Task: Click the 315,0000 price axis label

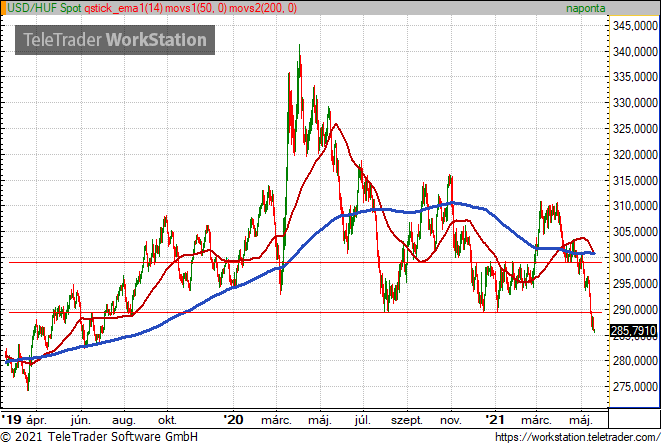Action: [x=635, y=181]
